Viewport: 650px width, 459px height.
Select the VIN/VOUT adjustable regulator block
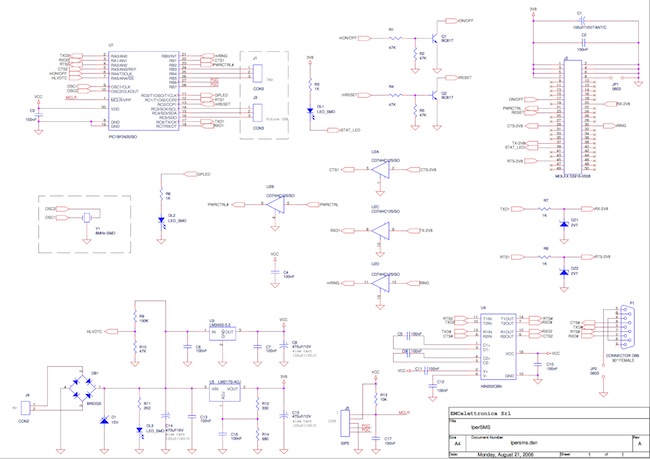click(225, 393)
